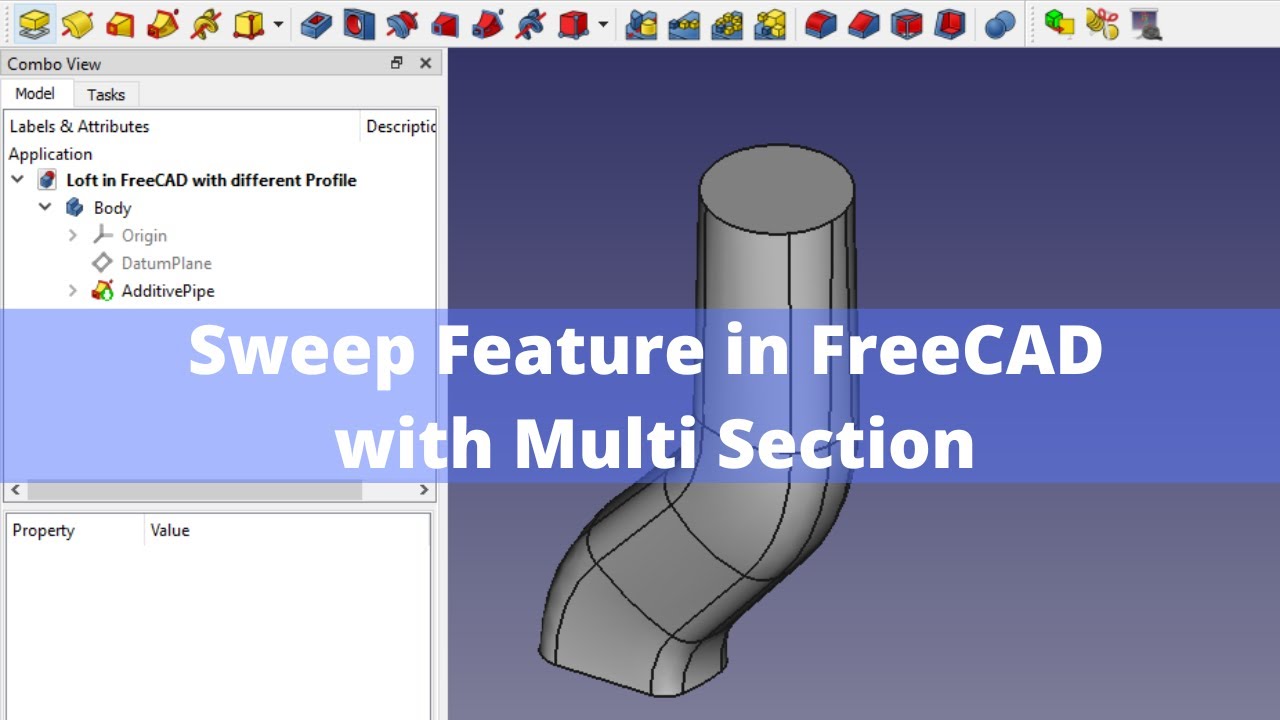Close the Combo View panel

(425, 63)
